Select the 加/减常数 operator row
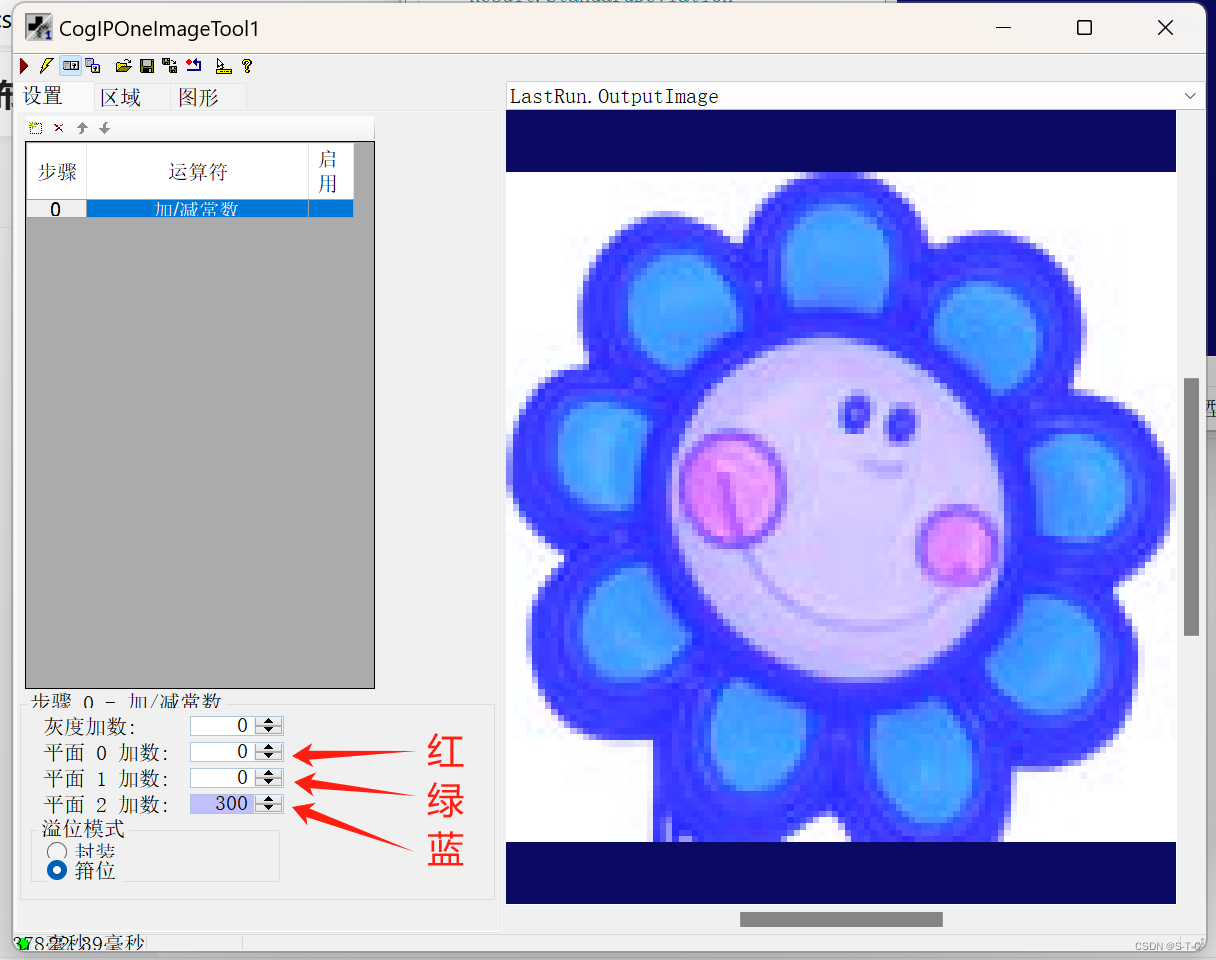Image resolution: width=1216 pixels, height=960 pixels. coord(197,209)
